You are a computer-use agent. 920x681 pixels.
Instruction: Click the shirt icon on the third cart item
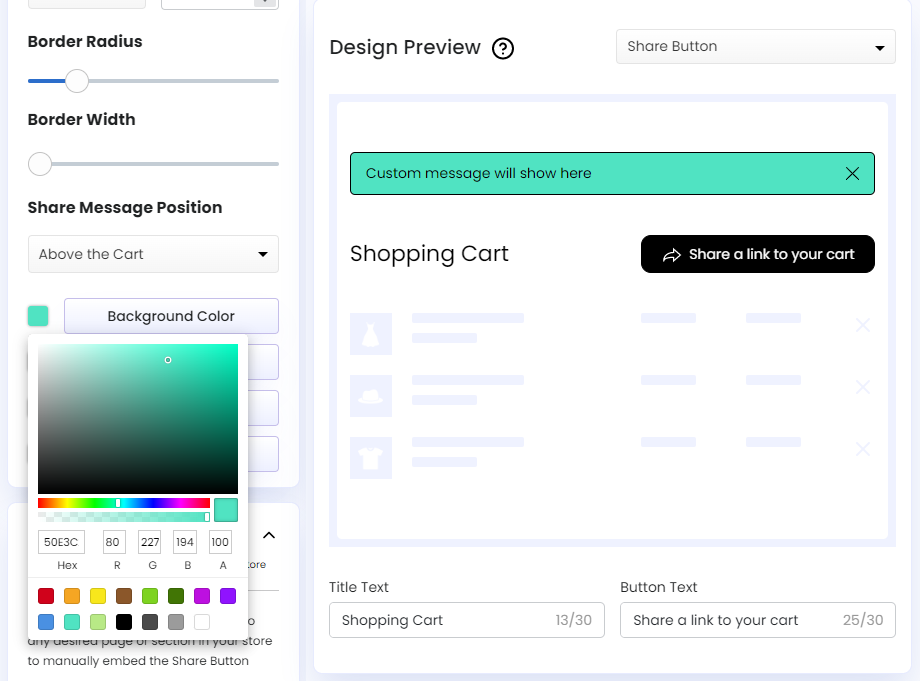click(371, 458)
